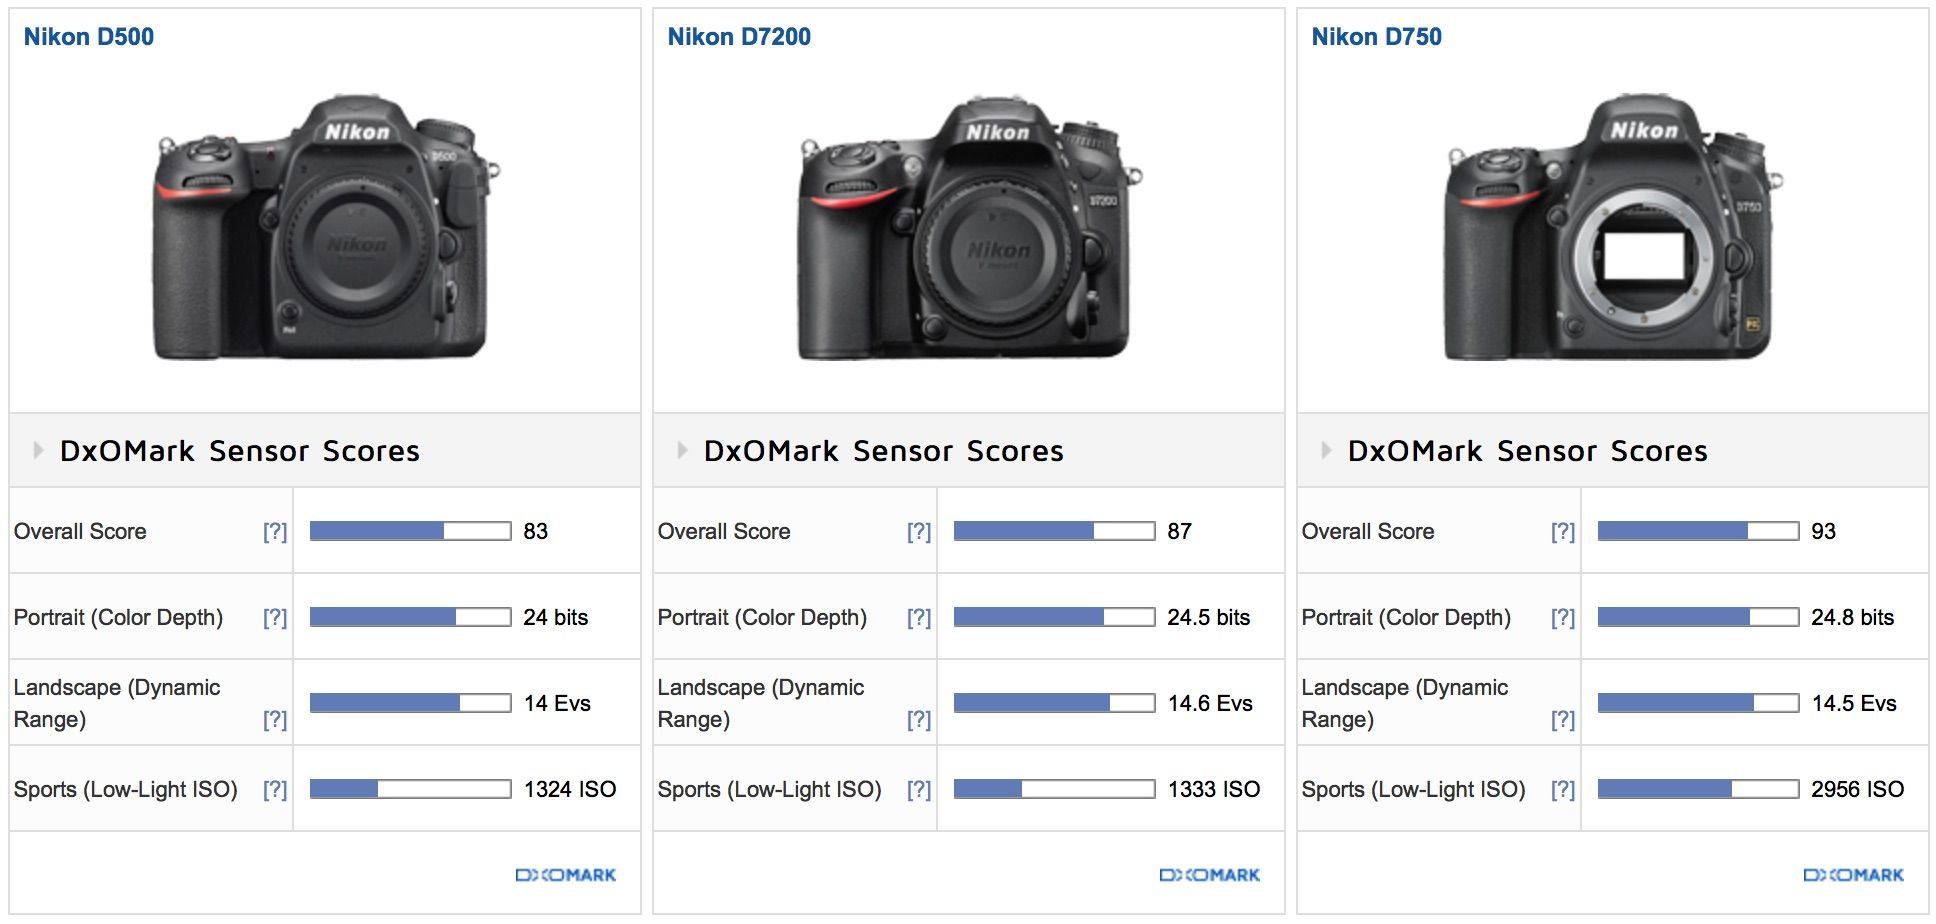Open help for D7200 Sports Low-Light ISO

[919, 790]
